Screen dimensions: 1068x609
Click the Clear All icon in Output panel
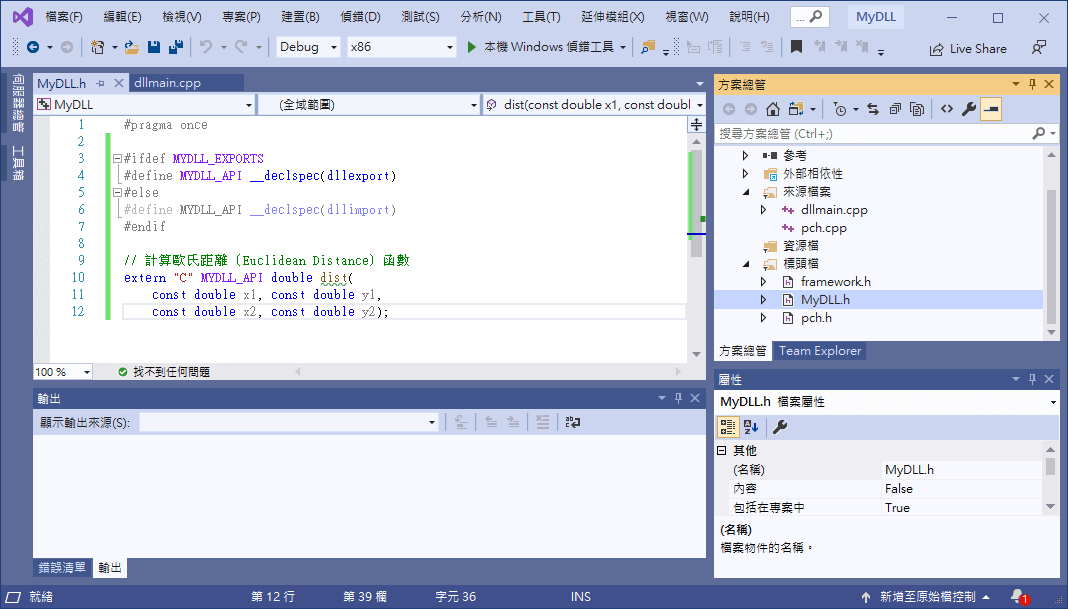tap(542, 422)
